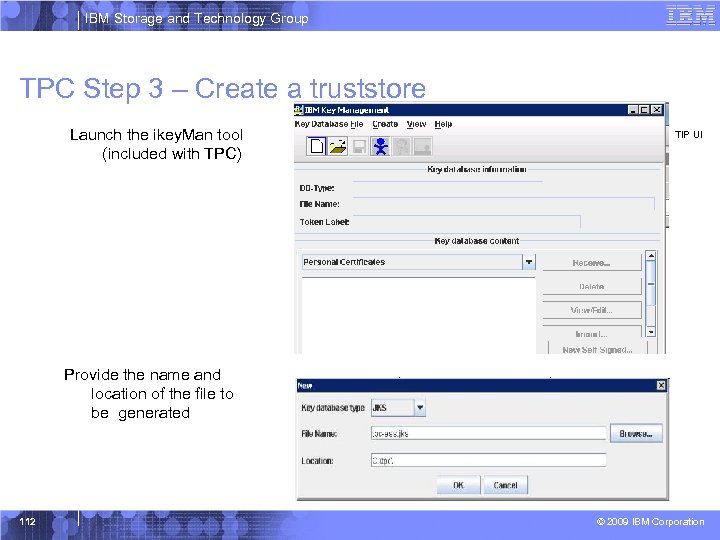Confirm the New dialog with OK
The width and height of the screenshot is (720, 540).
point(458,485)
